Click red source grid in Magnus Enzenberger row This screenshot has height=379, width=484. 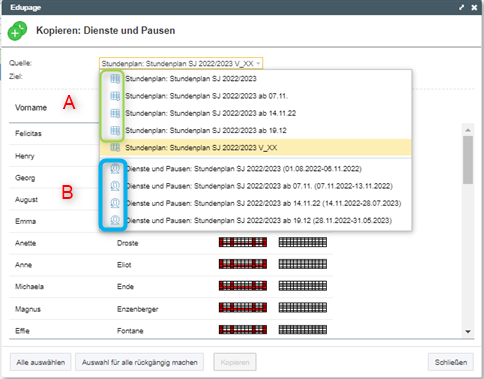coord(243,308)
